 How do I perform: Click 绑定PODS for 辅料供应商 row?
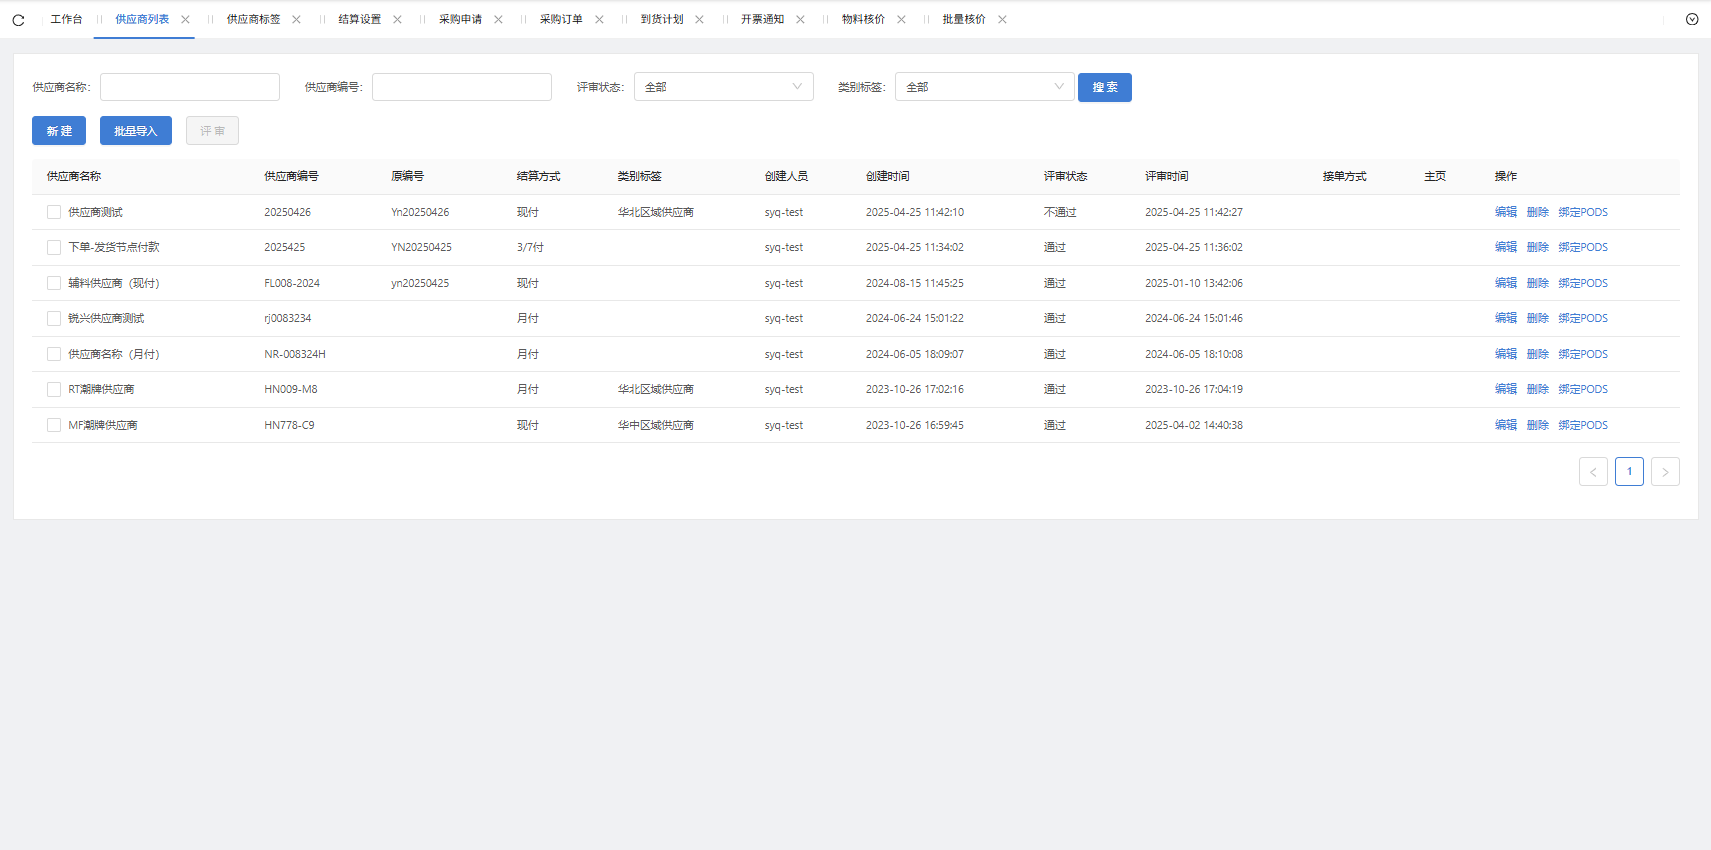[x=1583, y=283]
